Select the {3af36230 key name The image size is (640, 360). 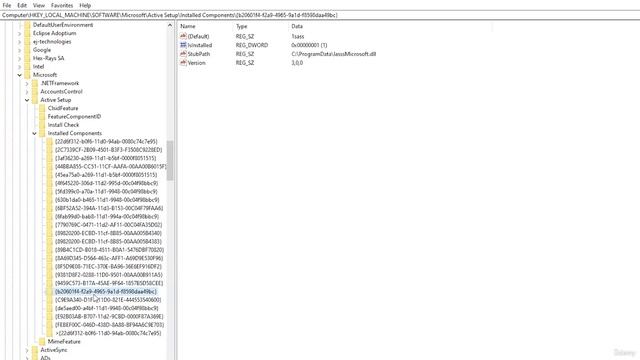pos(105,158)
